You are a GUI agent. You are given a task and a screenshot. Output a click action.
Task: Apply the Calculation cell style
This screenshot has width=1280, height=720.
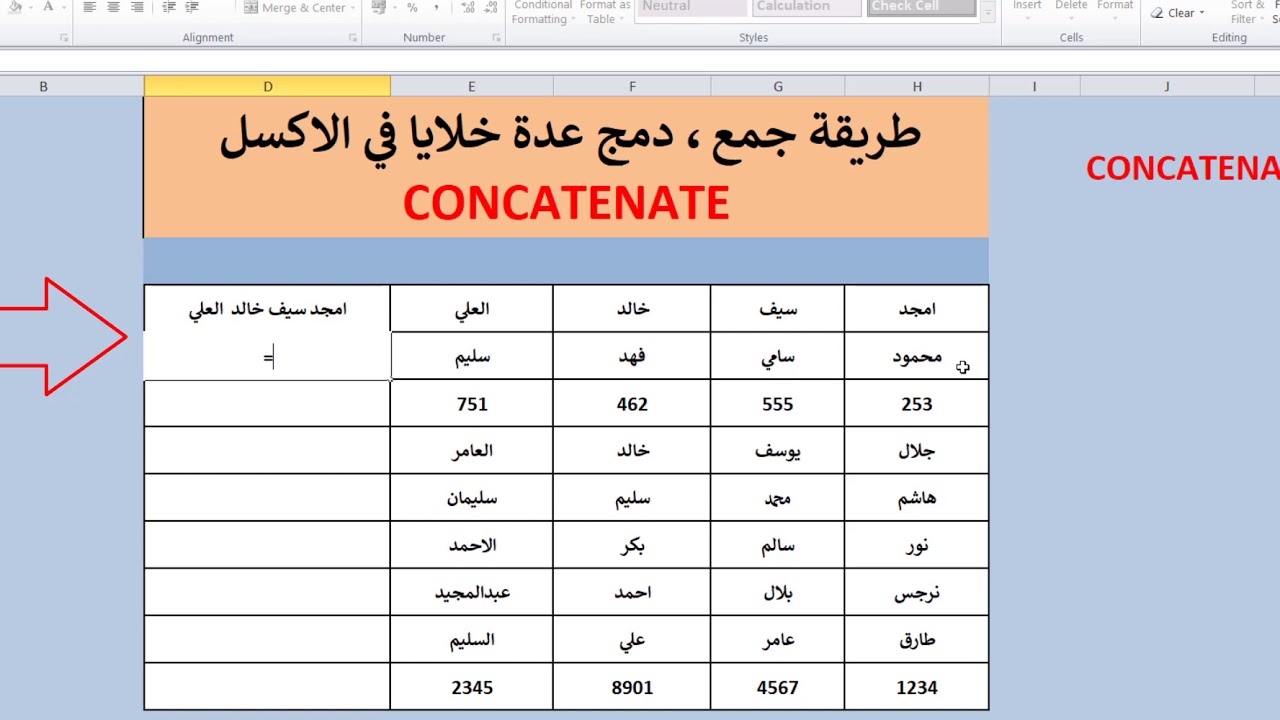click(x=806, y=7)
